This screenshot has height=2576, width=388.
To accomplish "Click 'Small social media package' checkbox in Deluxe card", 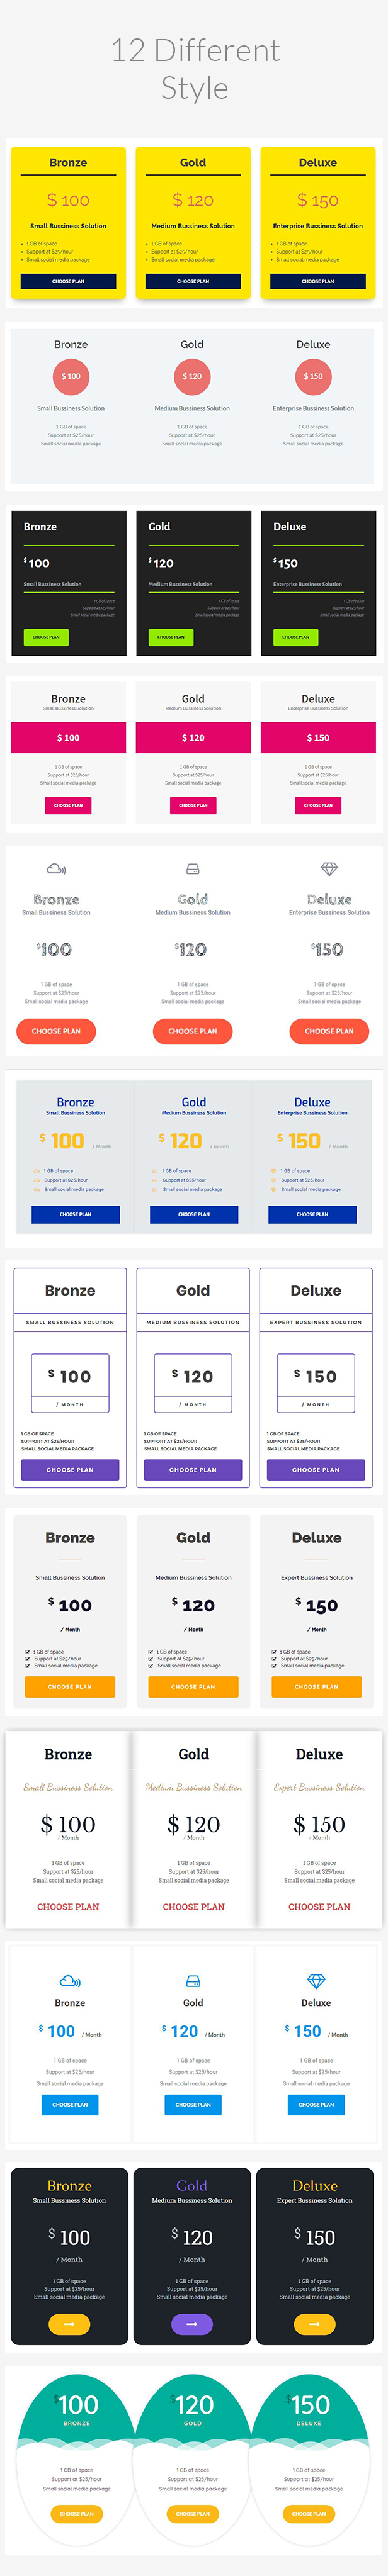I will tap(274, 1665).
